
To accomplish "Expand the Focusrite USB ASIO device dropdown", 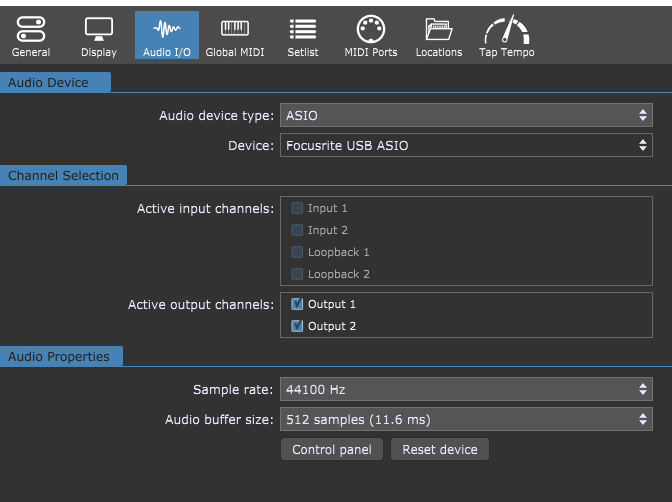I will click(x=466, y=146).
